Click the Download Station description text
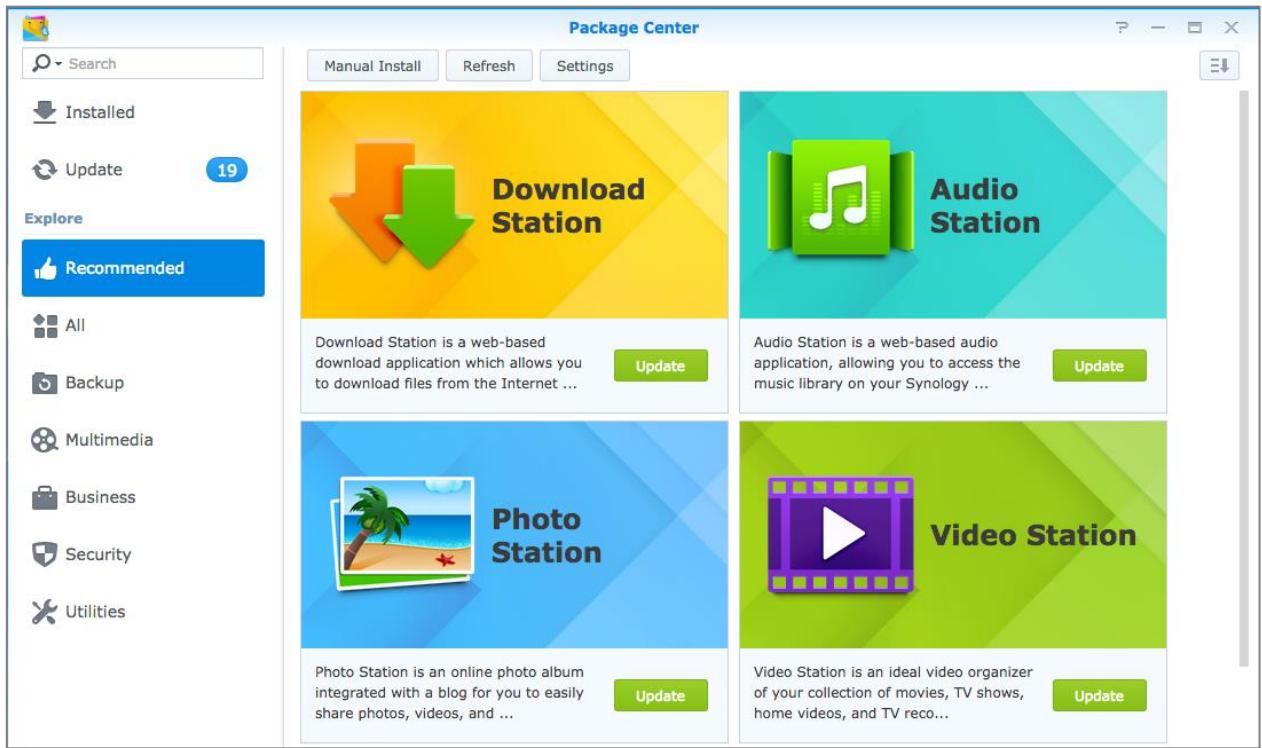Viewport: 1262px width, 748px height. tap(448, 364)
